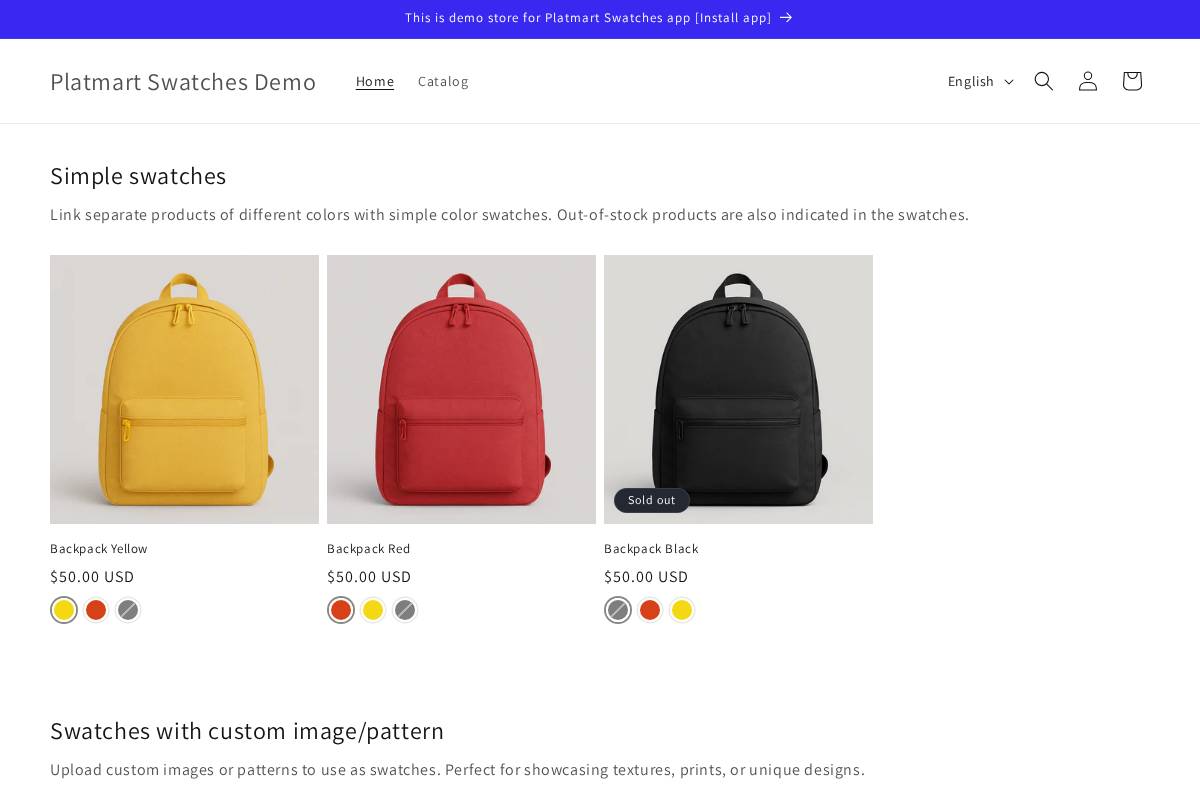
Task: Click the selected sold-out swatch on Backpack Black
Action: pyautogui.click(x=618, y=610)
